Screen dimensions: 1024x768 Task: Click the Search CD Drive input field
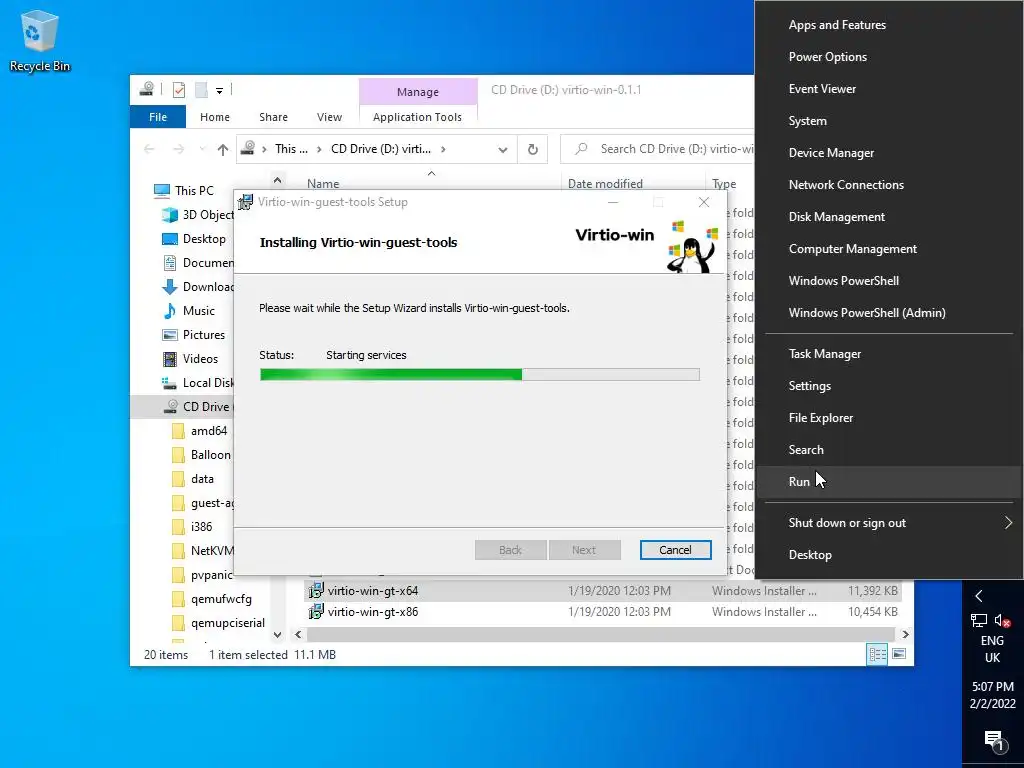657,149
